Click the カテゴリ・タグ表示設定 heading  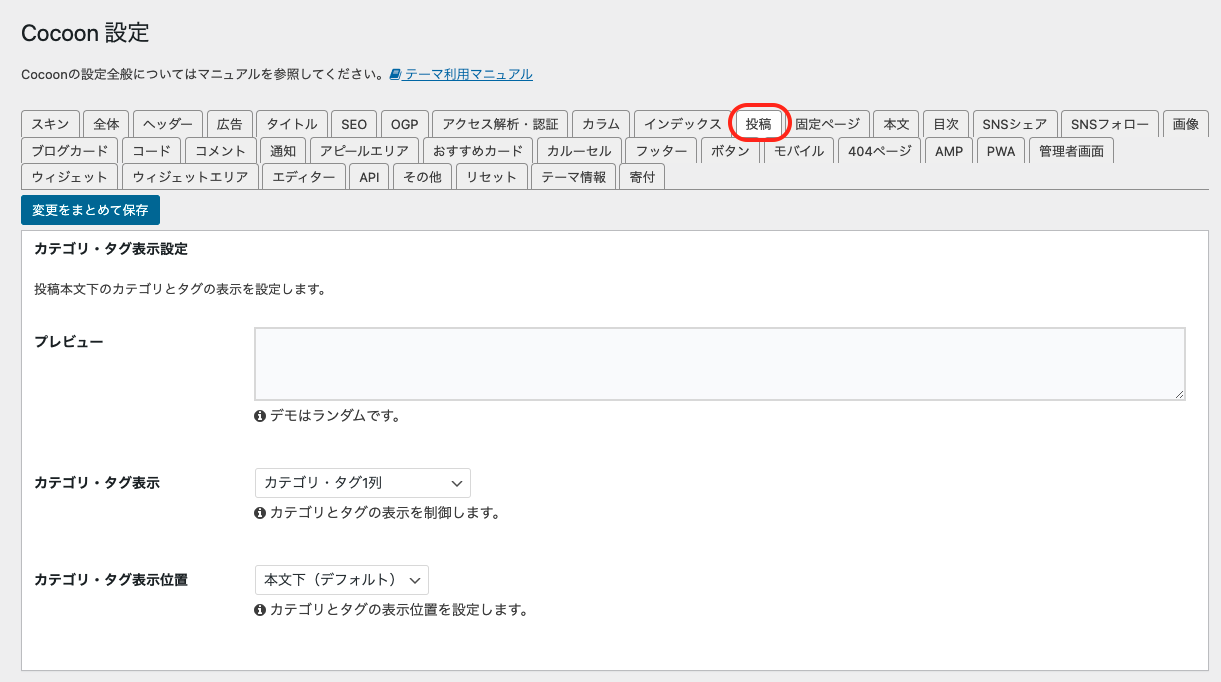tap(111, 248)
